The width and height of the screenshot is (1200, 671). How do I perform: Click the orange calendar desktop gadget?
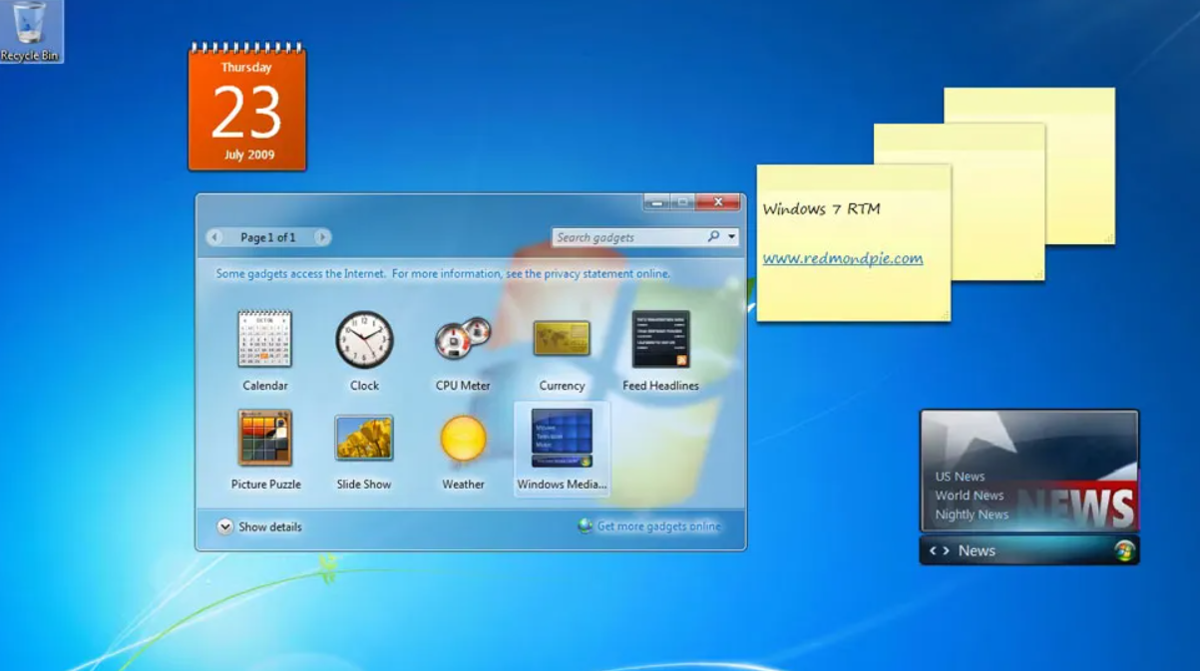tap(247, 108)
